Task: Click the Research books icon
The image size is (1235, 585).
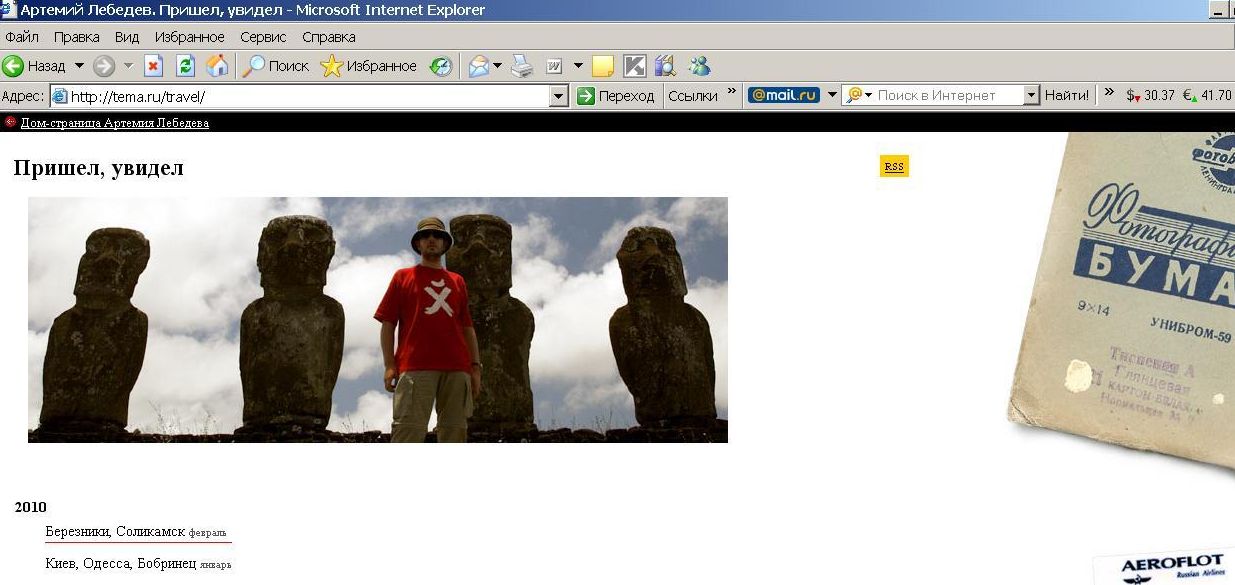Action: click(x=665, y=66)
